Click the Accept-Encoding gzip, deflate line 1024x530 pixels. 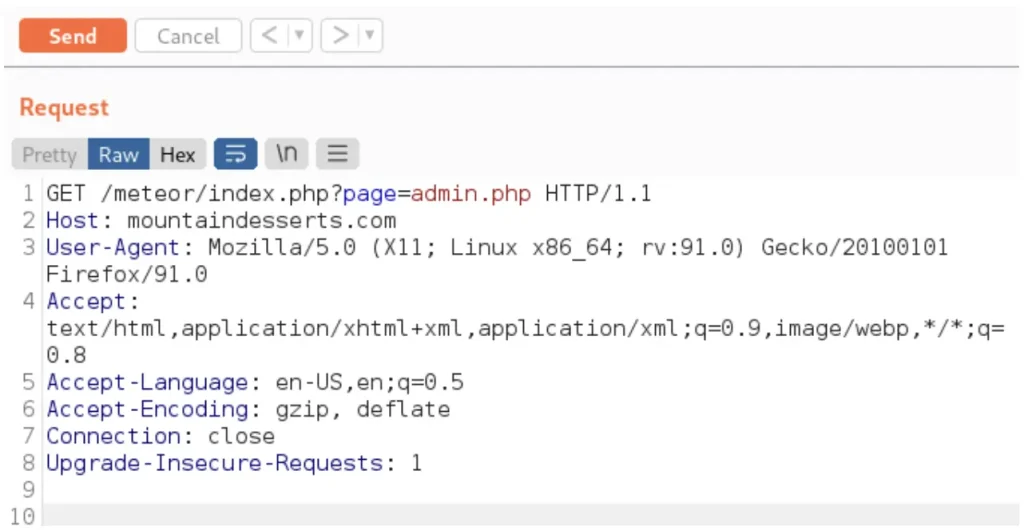point(248,410)
